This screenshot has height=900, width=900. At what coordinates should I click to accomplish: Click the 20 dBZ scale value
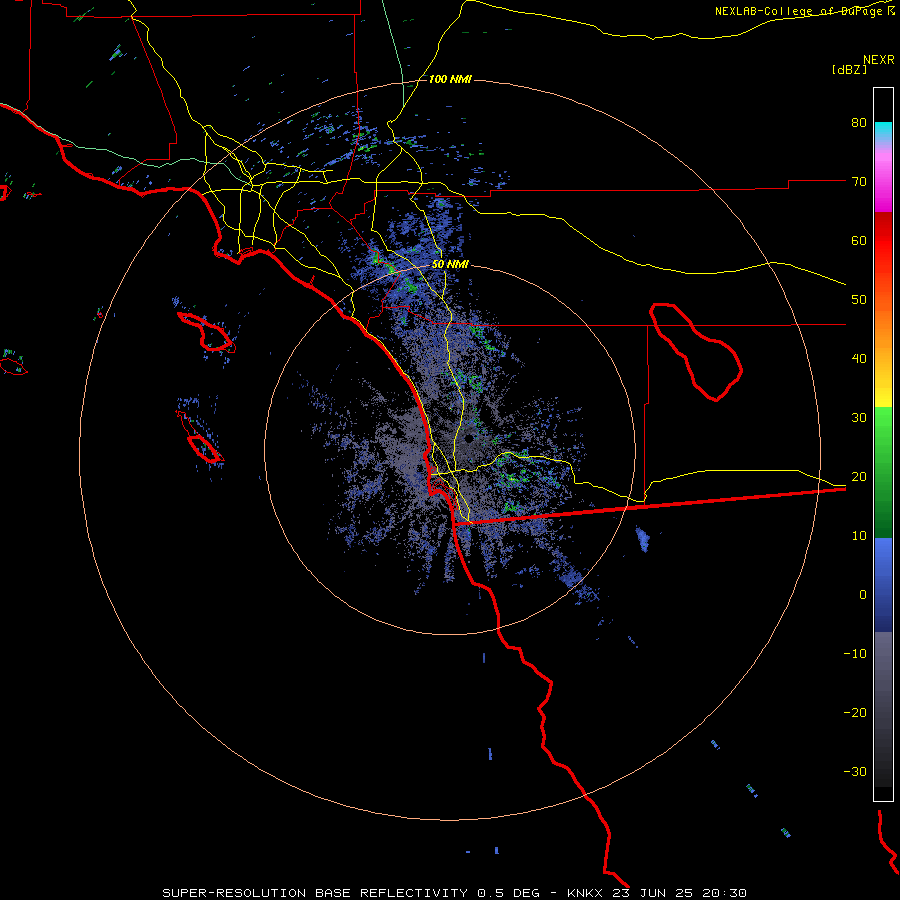pyautogui.click(x=859, y=477)
